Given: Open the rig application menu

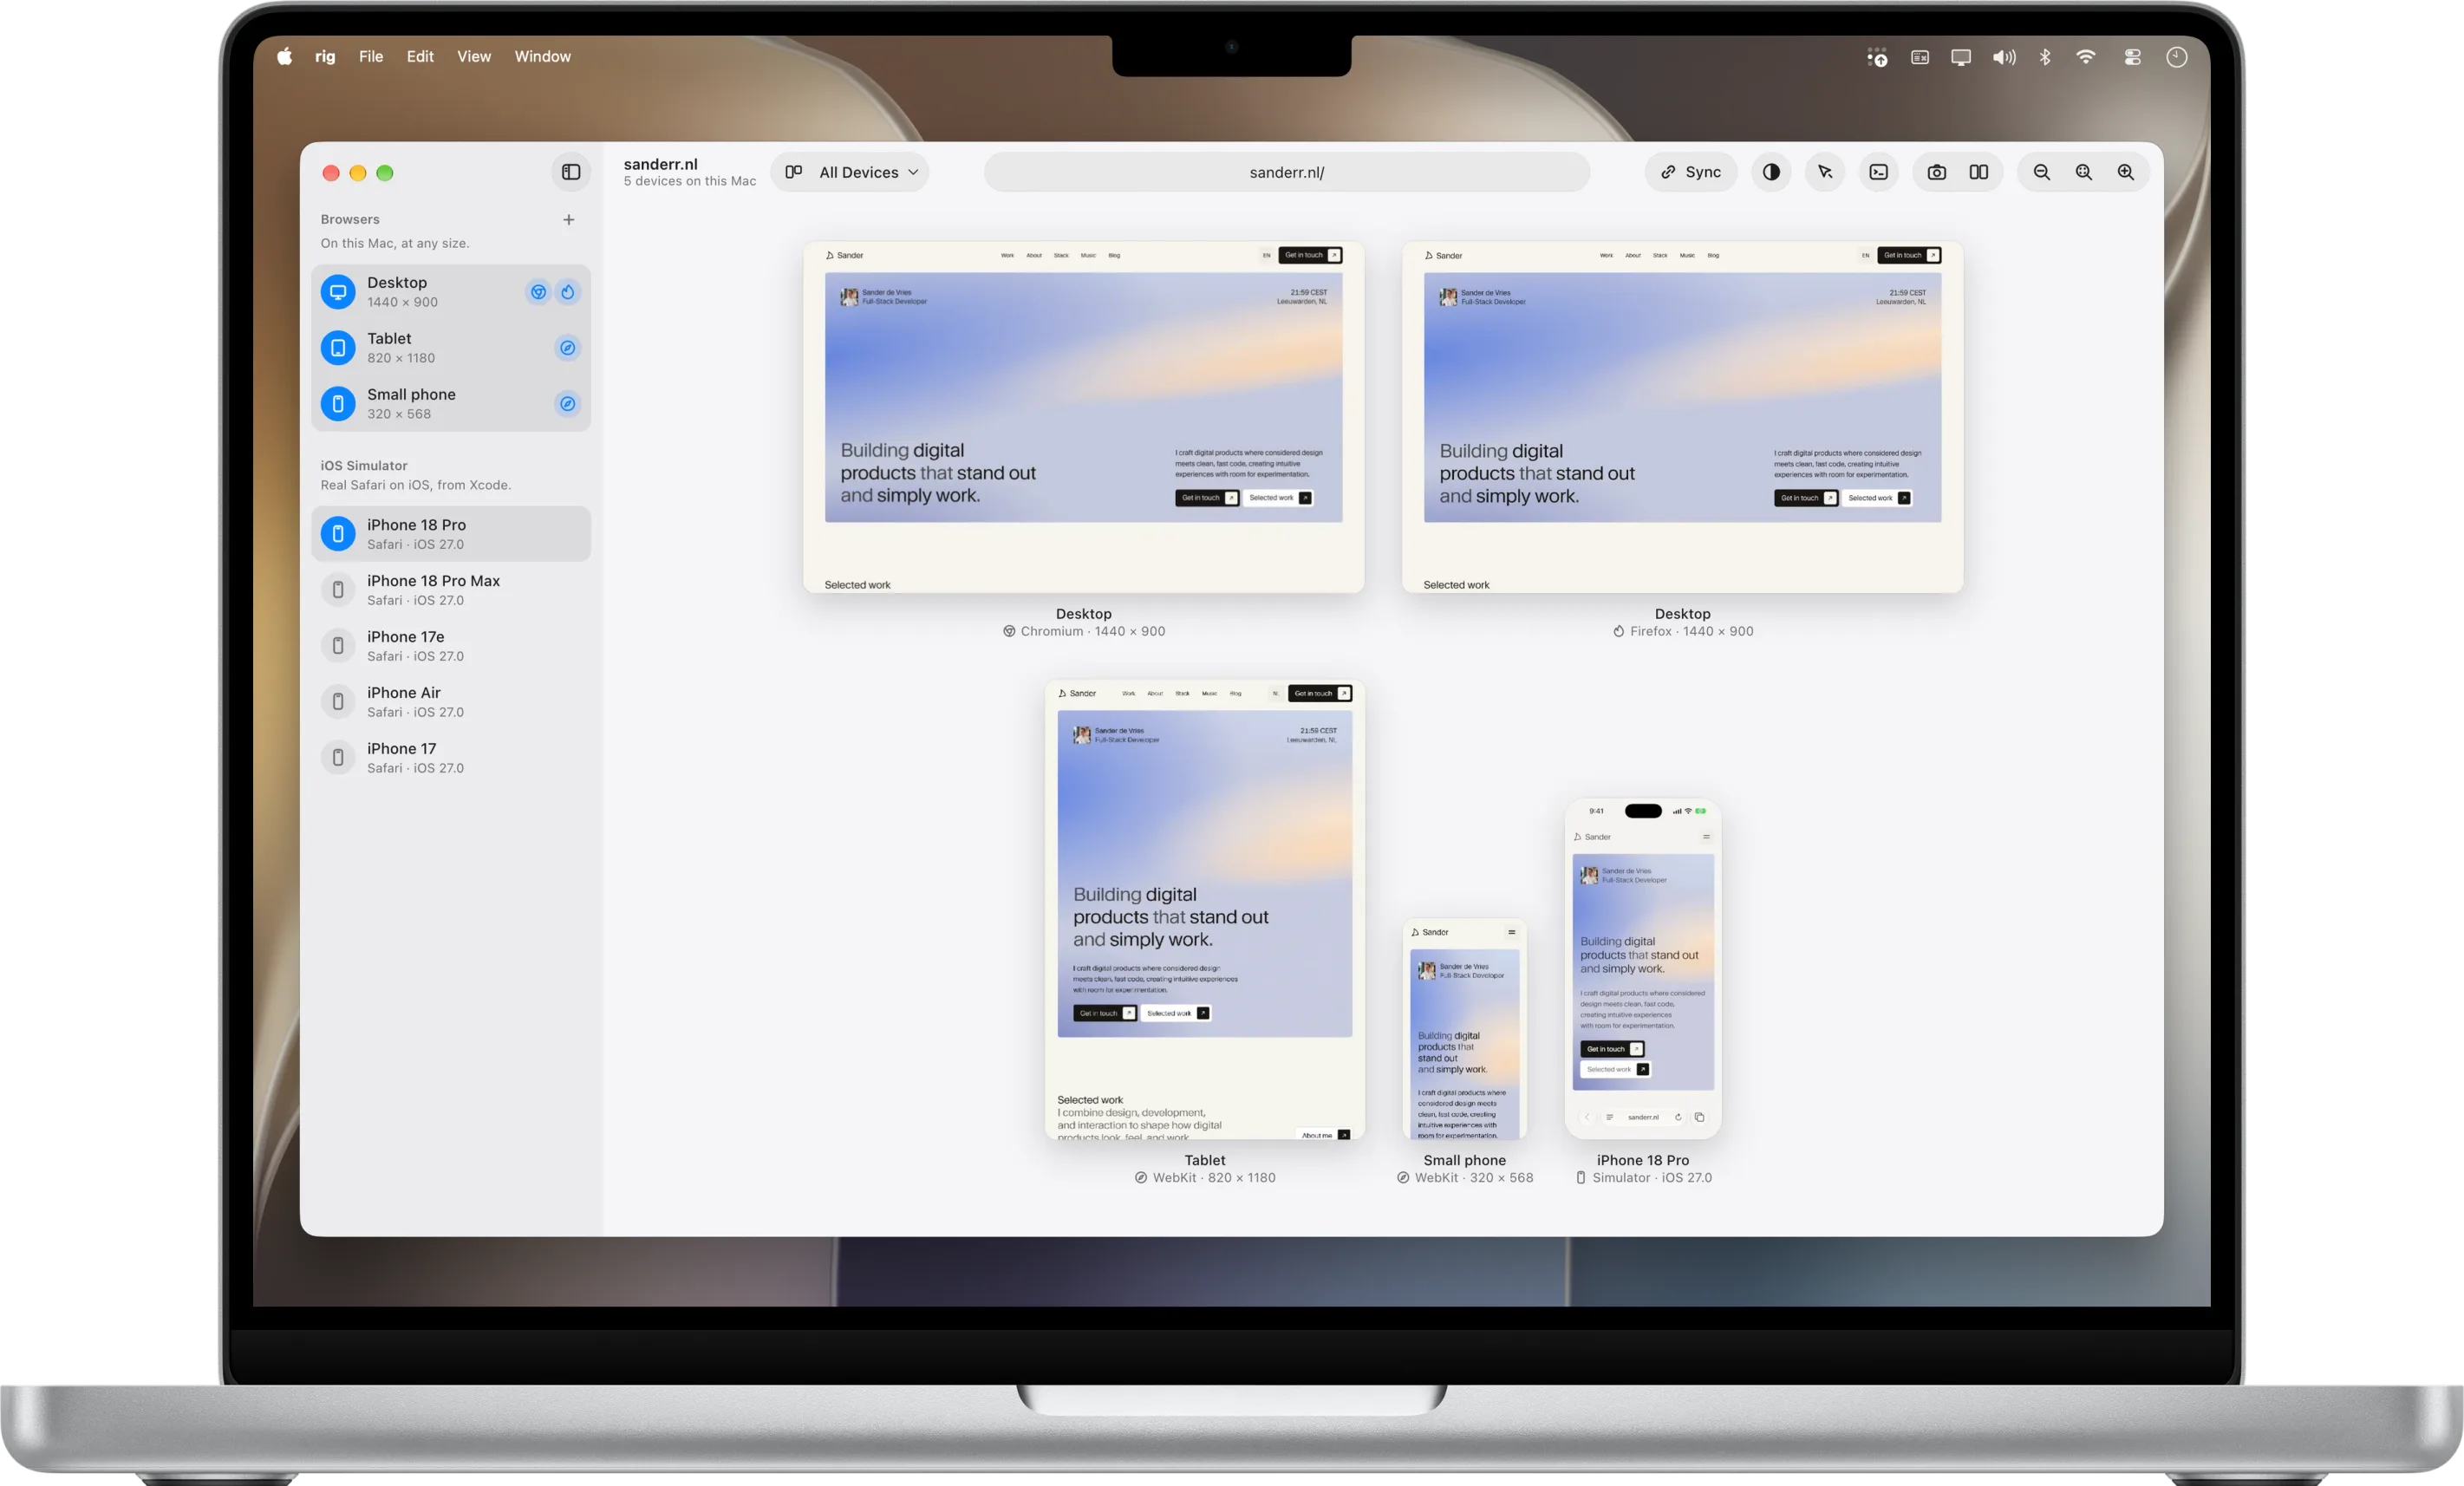Looking at the screenshot, I should click(x=325, y=56).
